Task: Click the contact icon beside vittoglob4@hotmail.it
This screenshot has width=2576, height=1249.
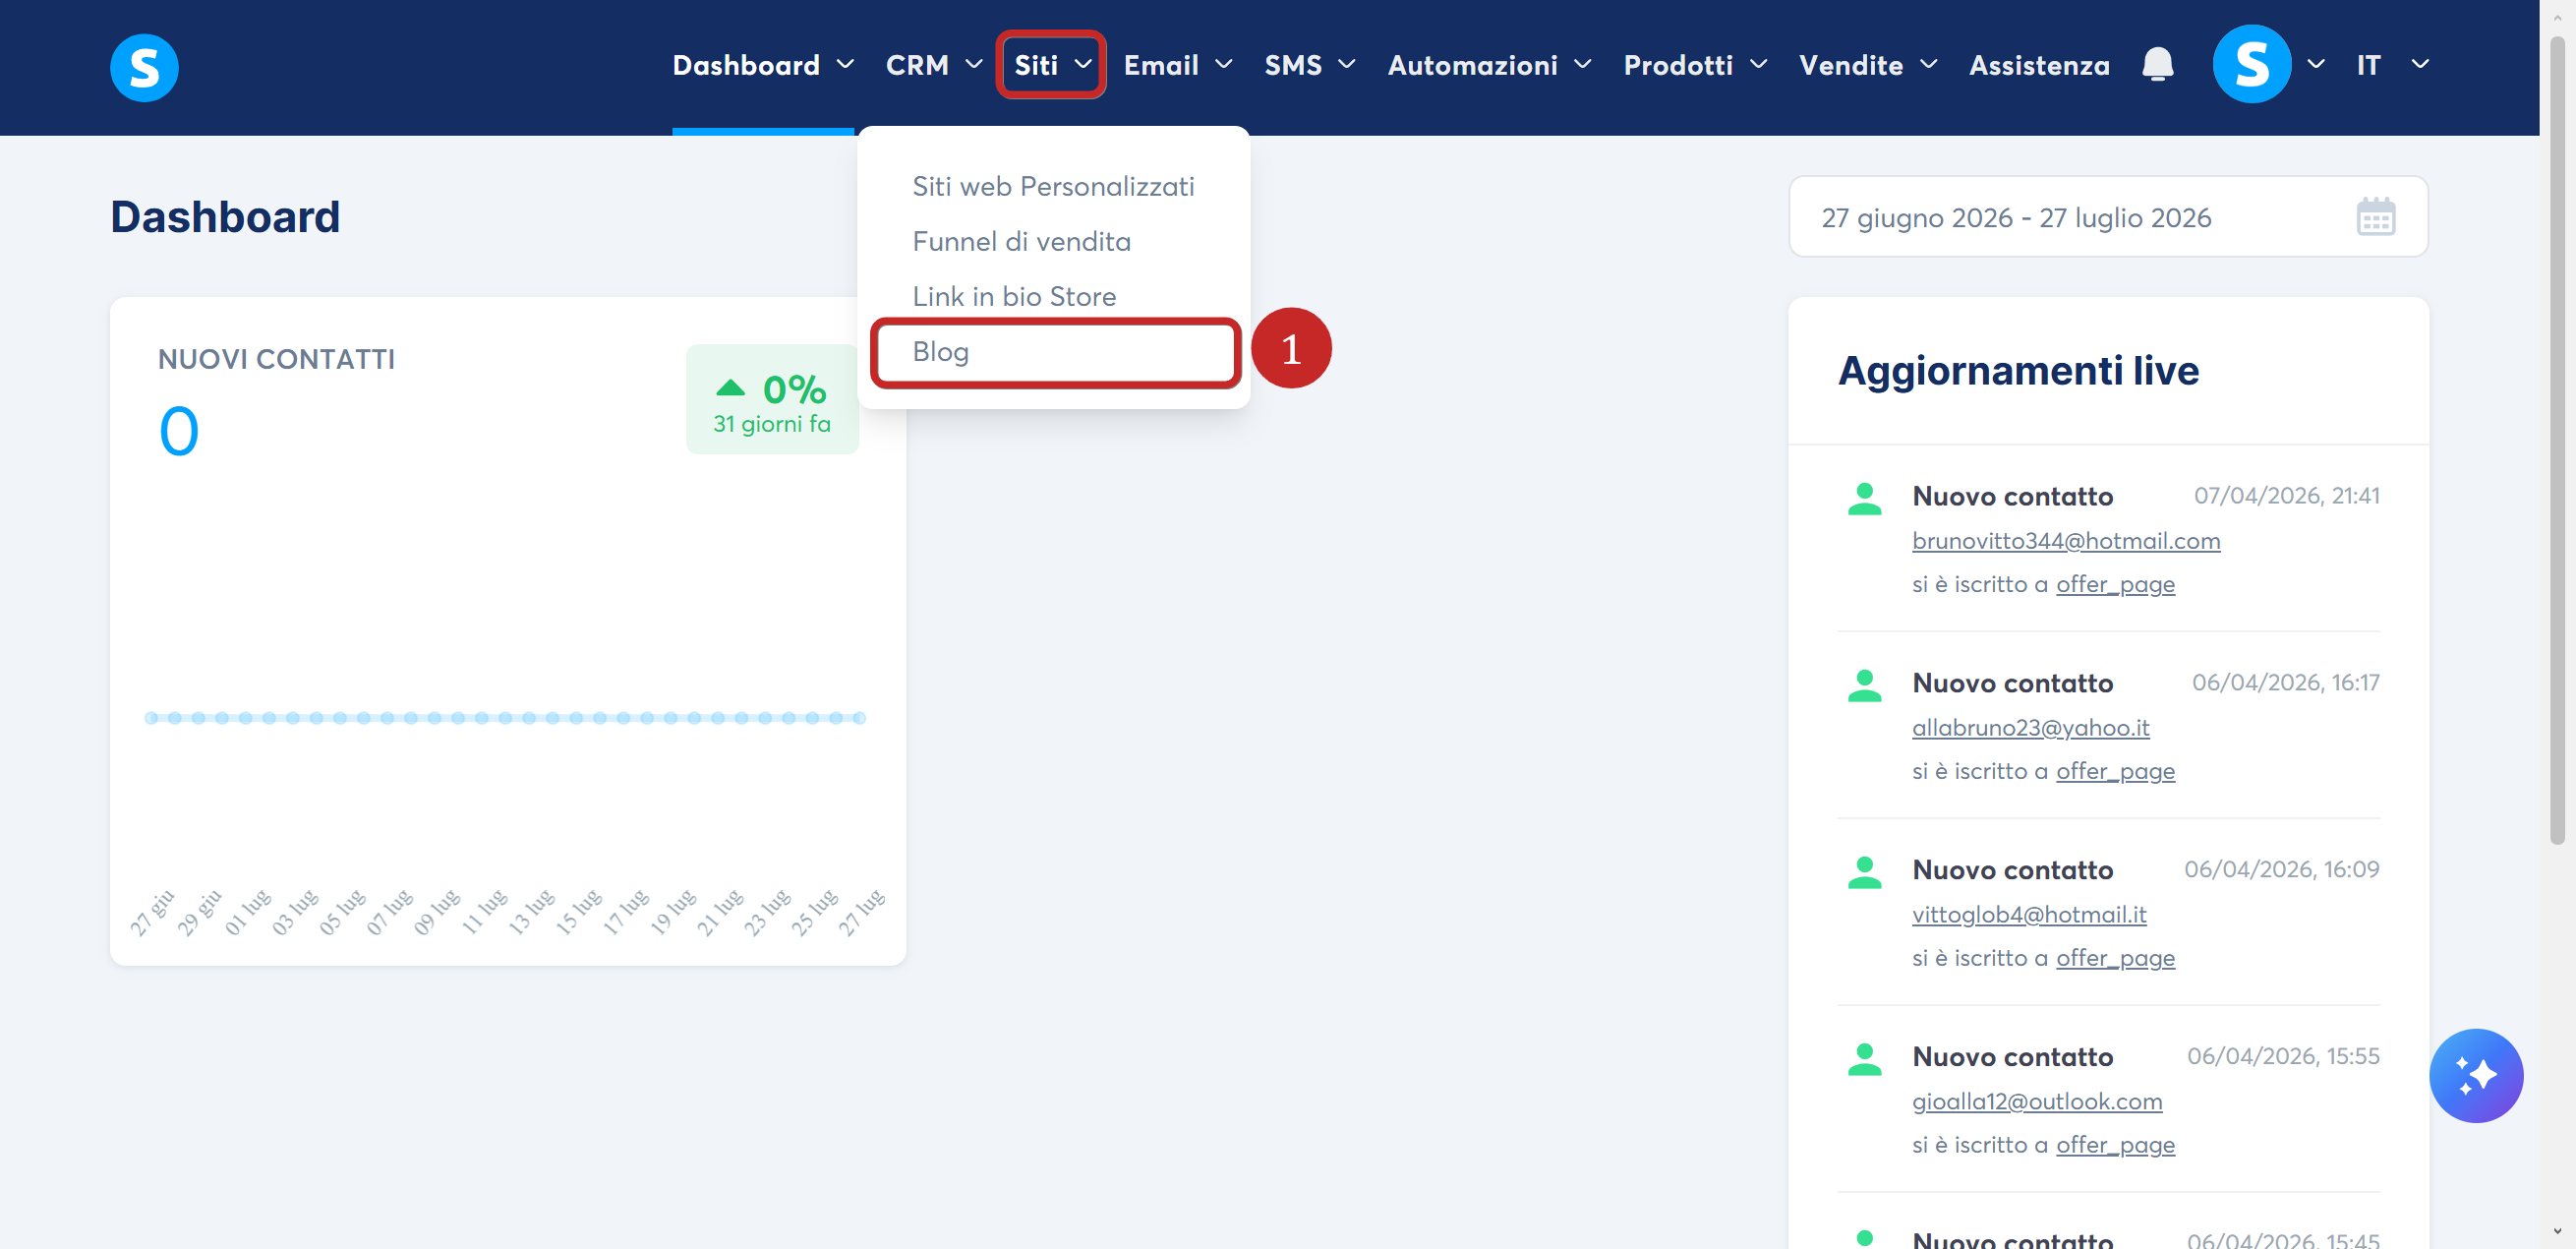Action: [1864, 872]
